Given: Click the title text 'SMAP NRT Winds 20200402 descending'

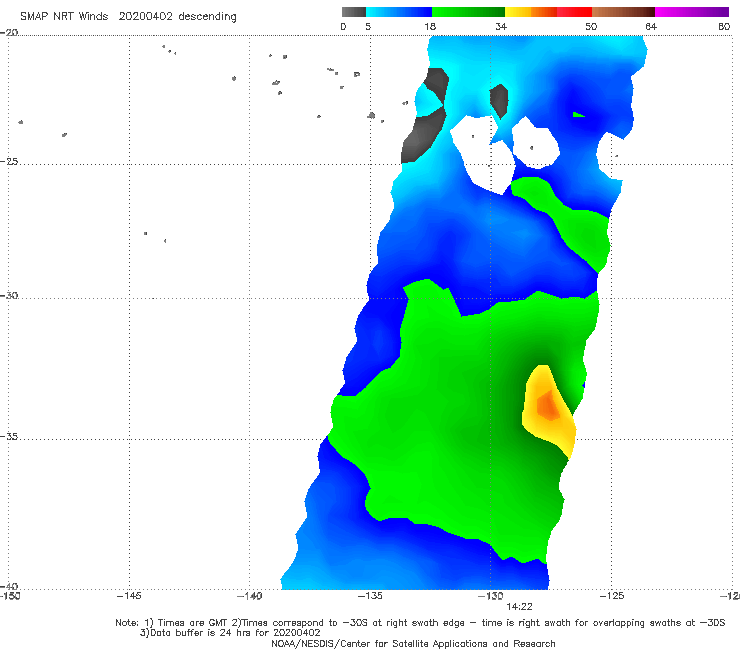Looking at the screenshot, I should pyautogui.click(x=128, y=16).
